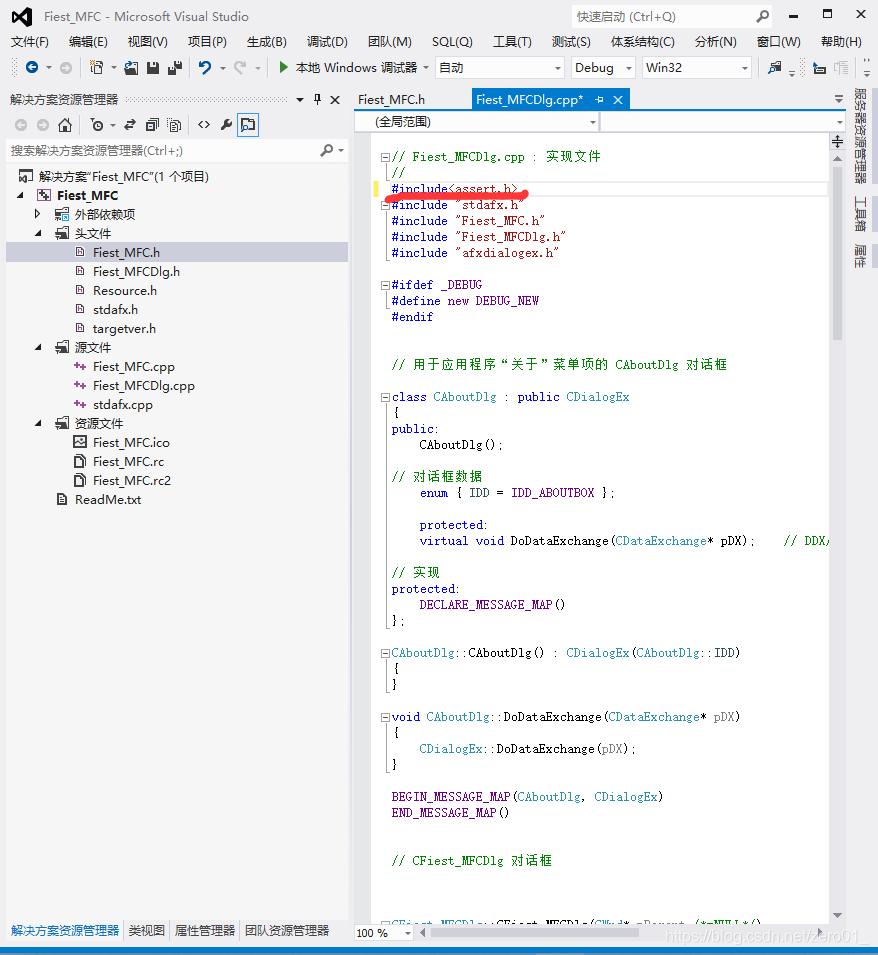Save the current file with the Save icon
This screenshot has width=878, height=955.
153,68
